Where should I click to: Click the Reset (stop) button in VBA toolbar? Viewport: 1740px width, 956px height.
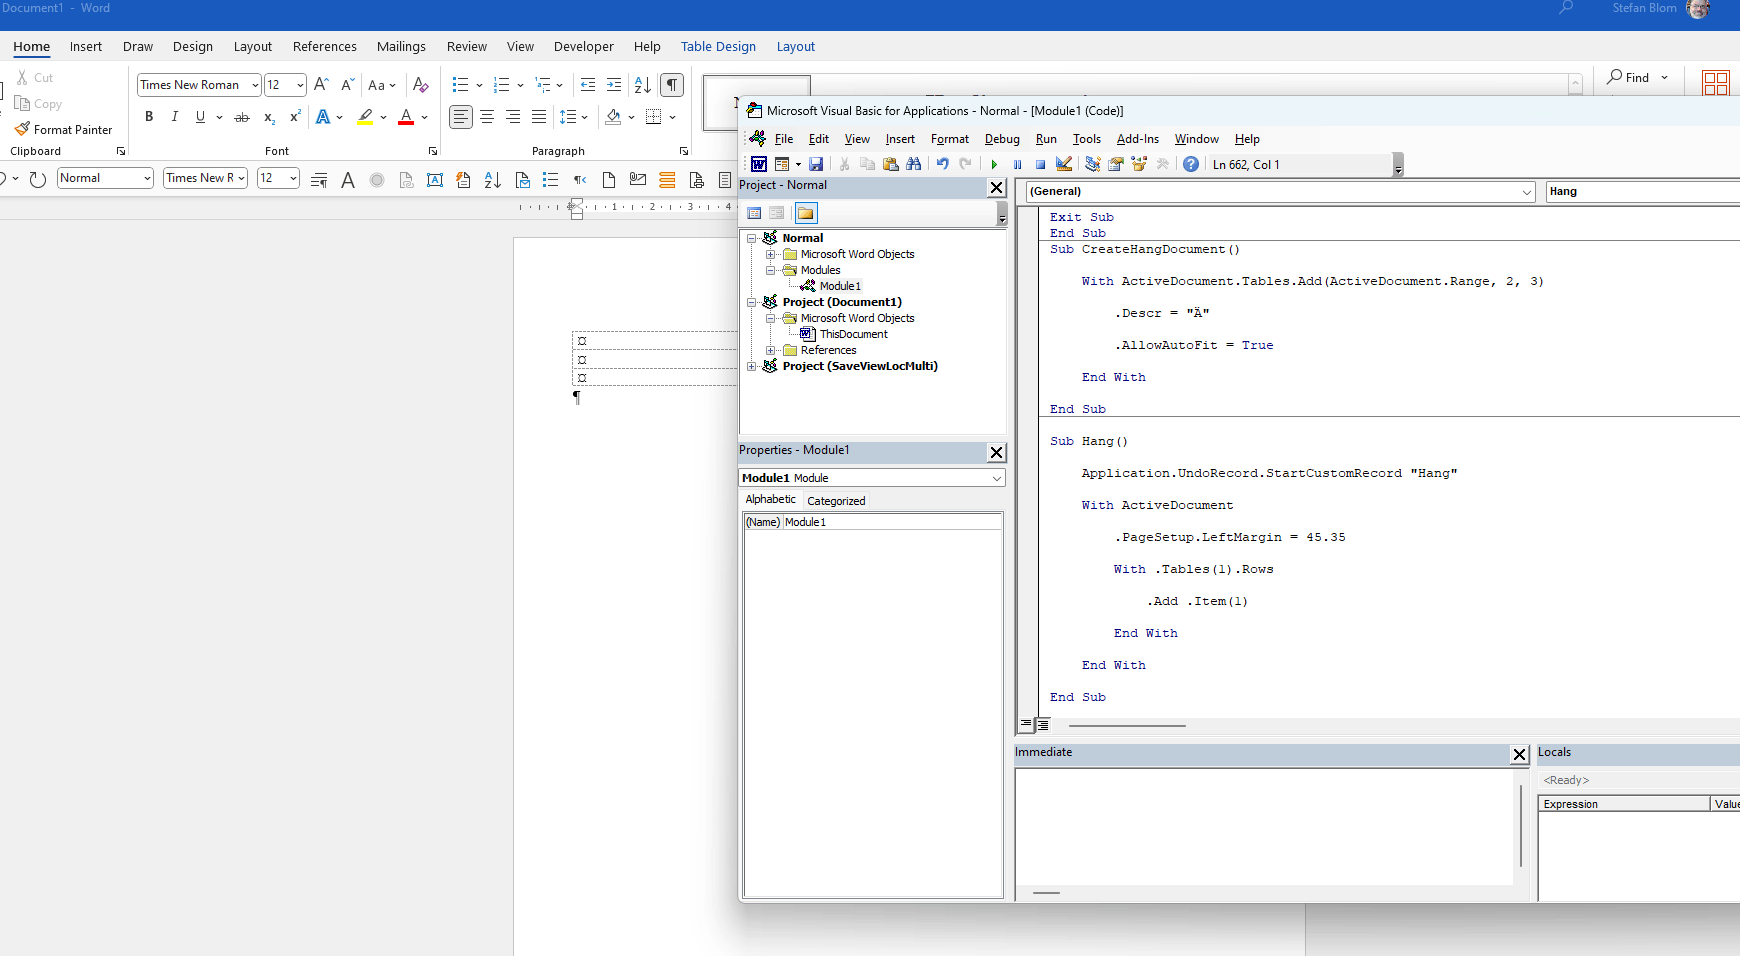pos(1040,165)
